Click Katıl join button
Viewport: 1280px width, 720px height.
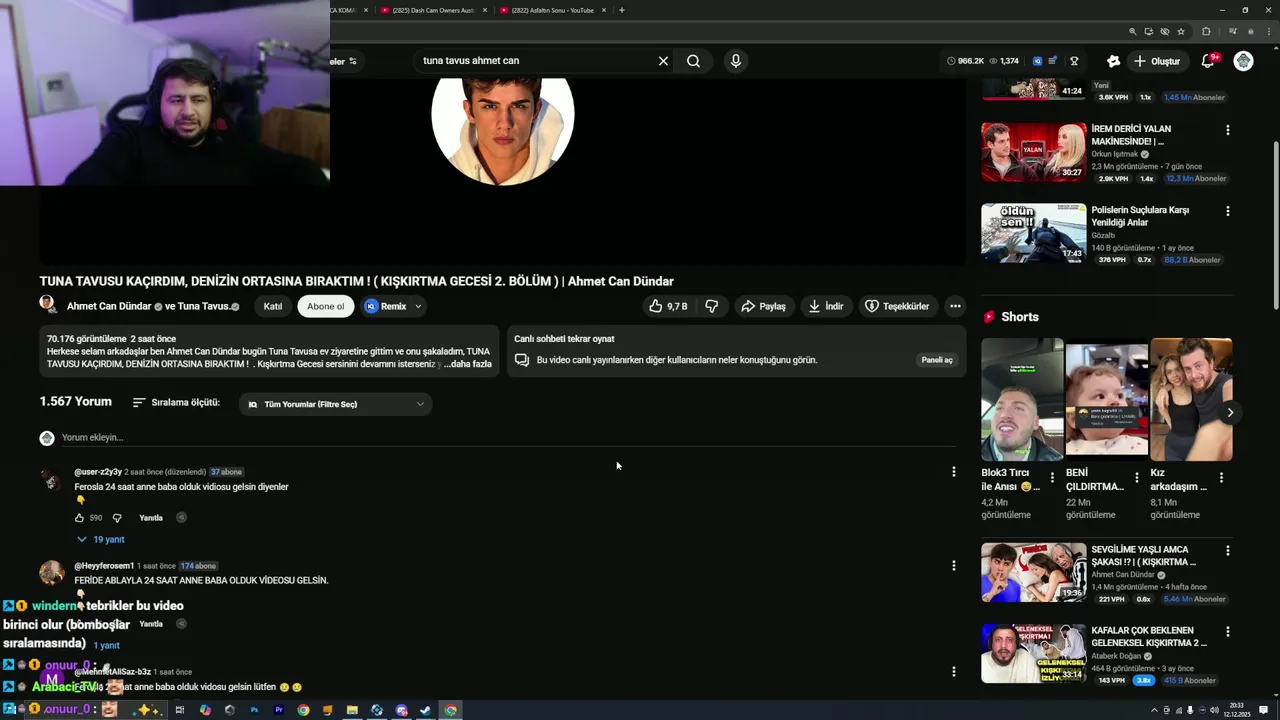click(x=273, y=306)
